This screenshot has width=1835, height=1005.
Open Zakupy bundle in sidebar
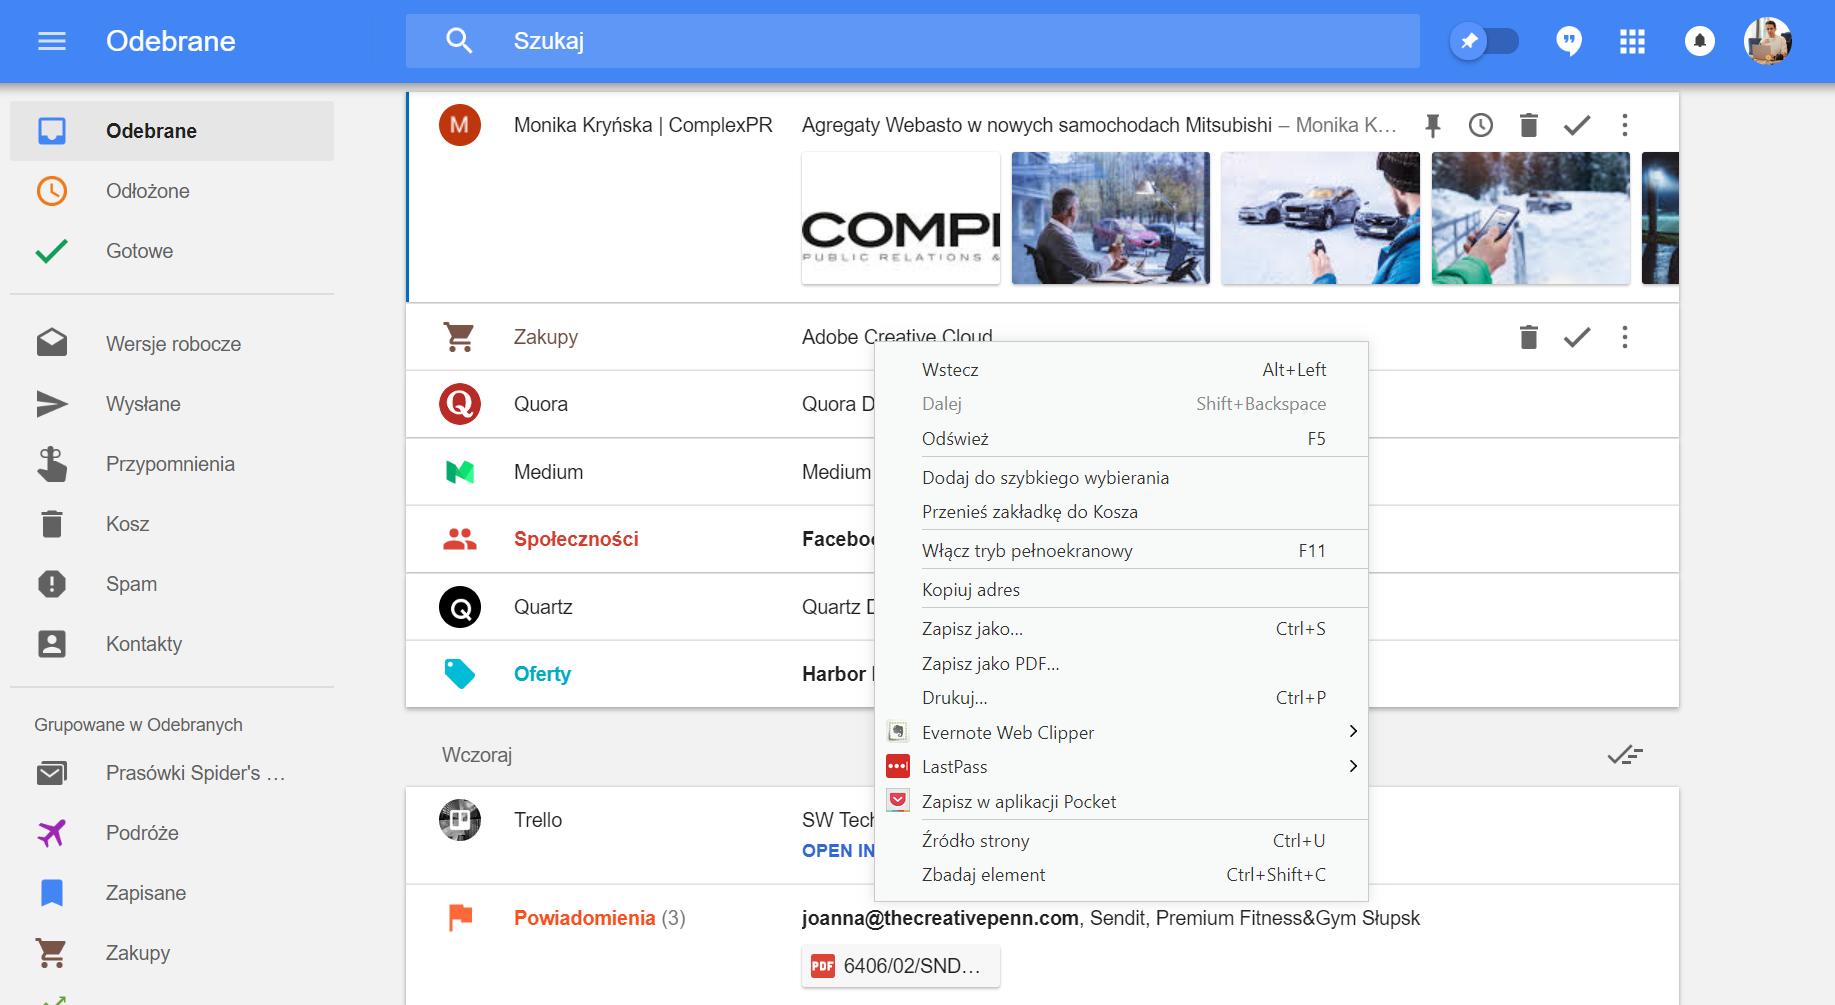[x=172, y=953]
